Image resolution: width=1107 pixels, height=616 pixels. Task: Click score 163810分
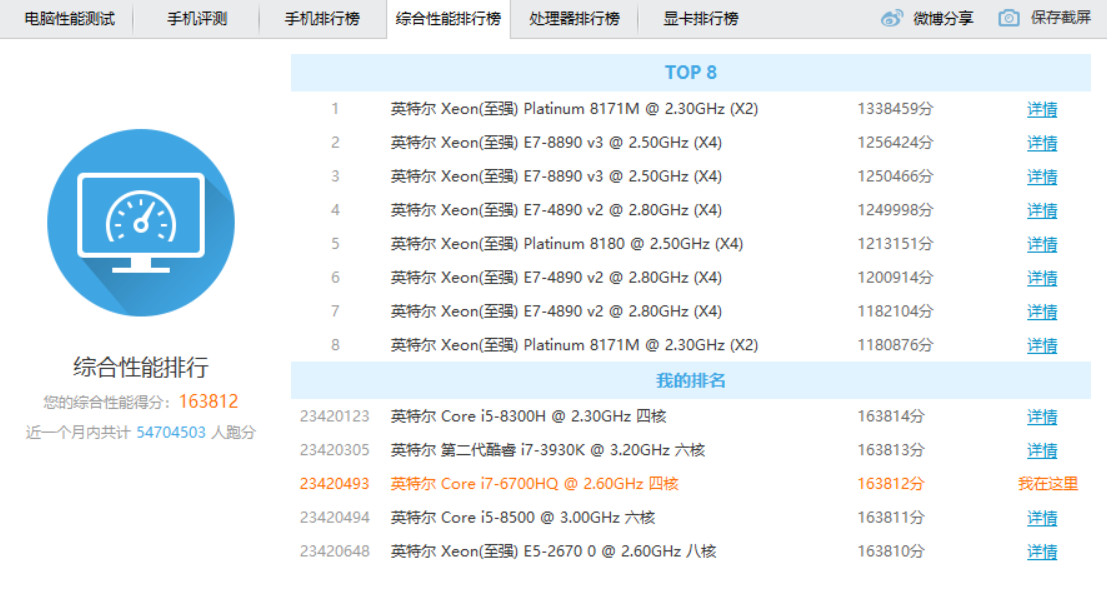coord(891,552)
